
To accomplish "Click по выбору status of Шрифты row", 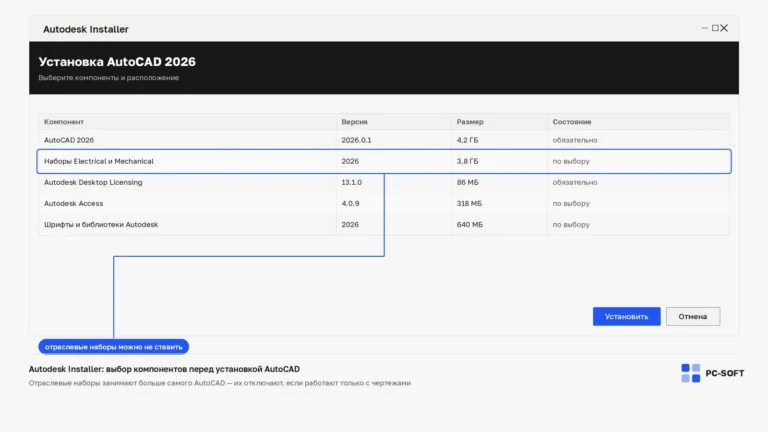I will tap(571, 224).
